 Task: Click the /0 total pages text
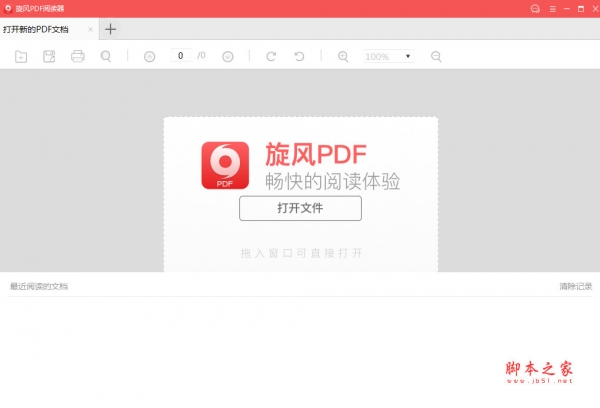coord(201,55)
